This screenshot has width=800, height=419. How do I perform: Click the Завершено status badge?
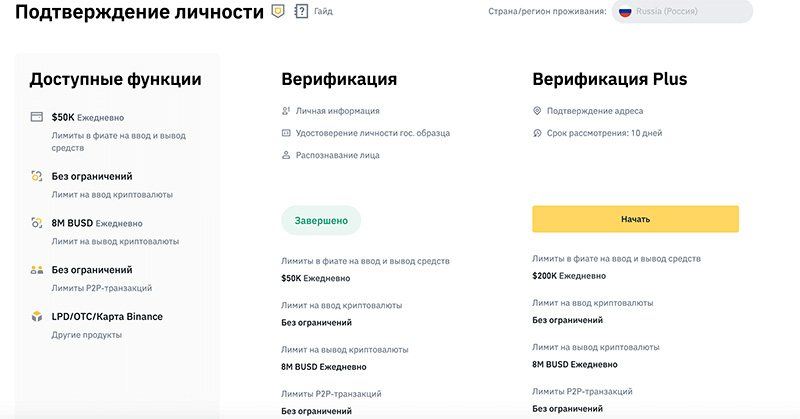[x=321, y=220]
